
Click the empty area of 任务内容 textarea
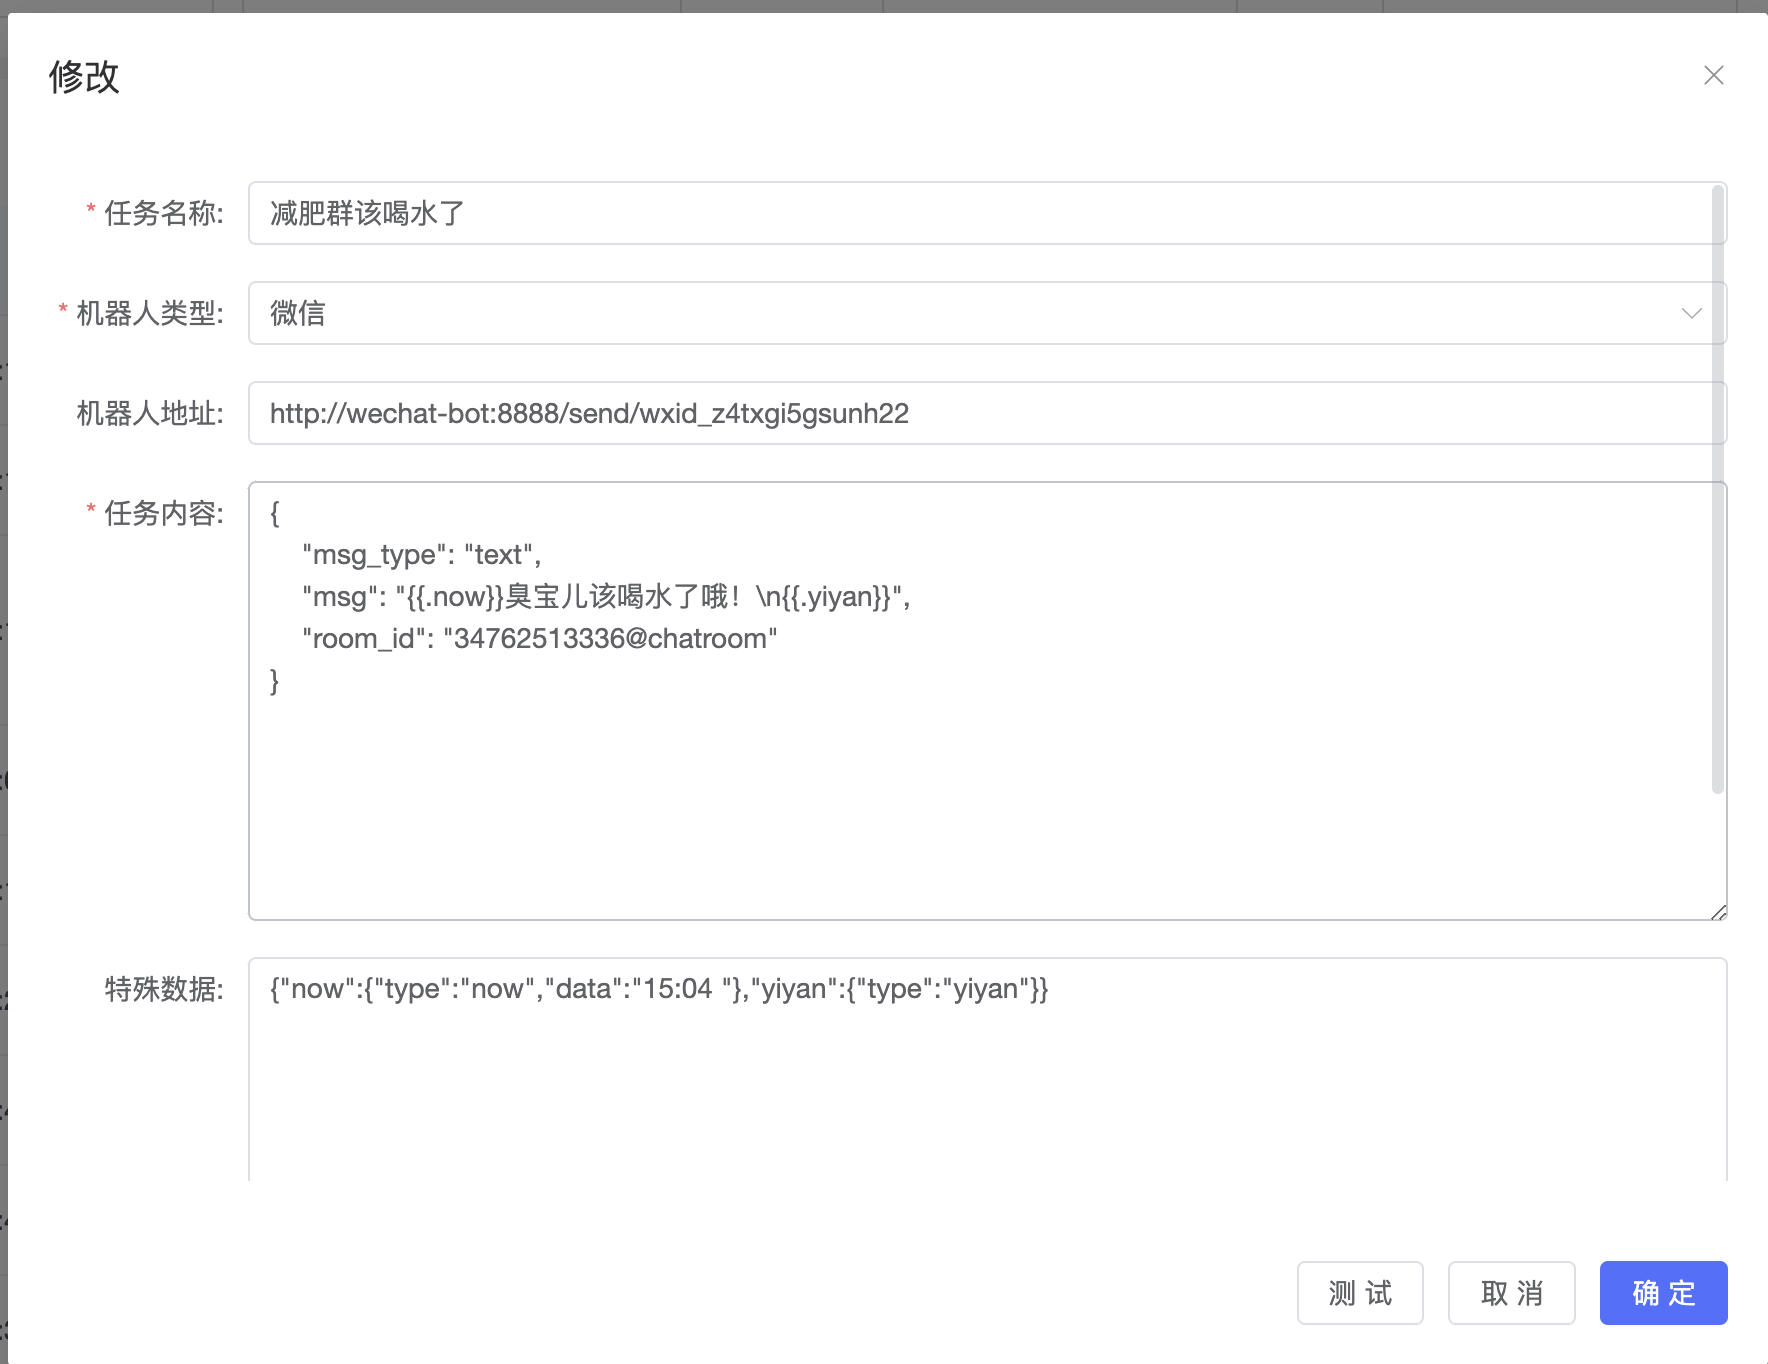(x=980, y=800)
